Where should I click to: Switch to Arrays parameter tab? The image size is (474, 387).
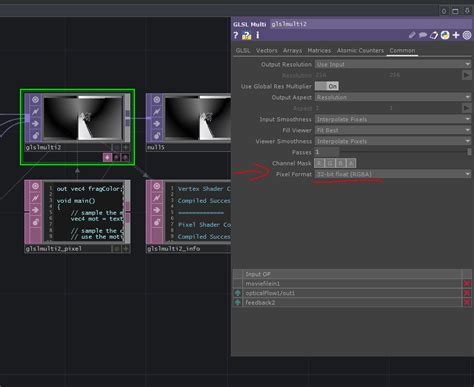click(x=292, y=50)
